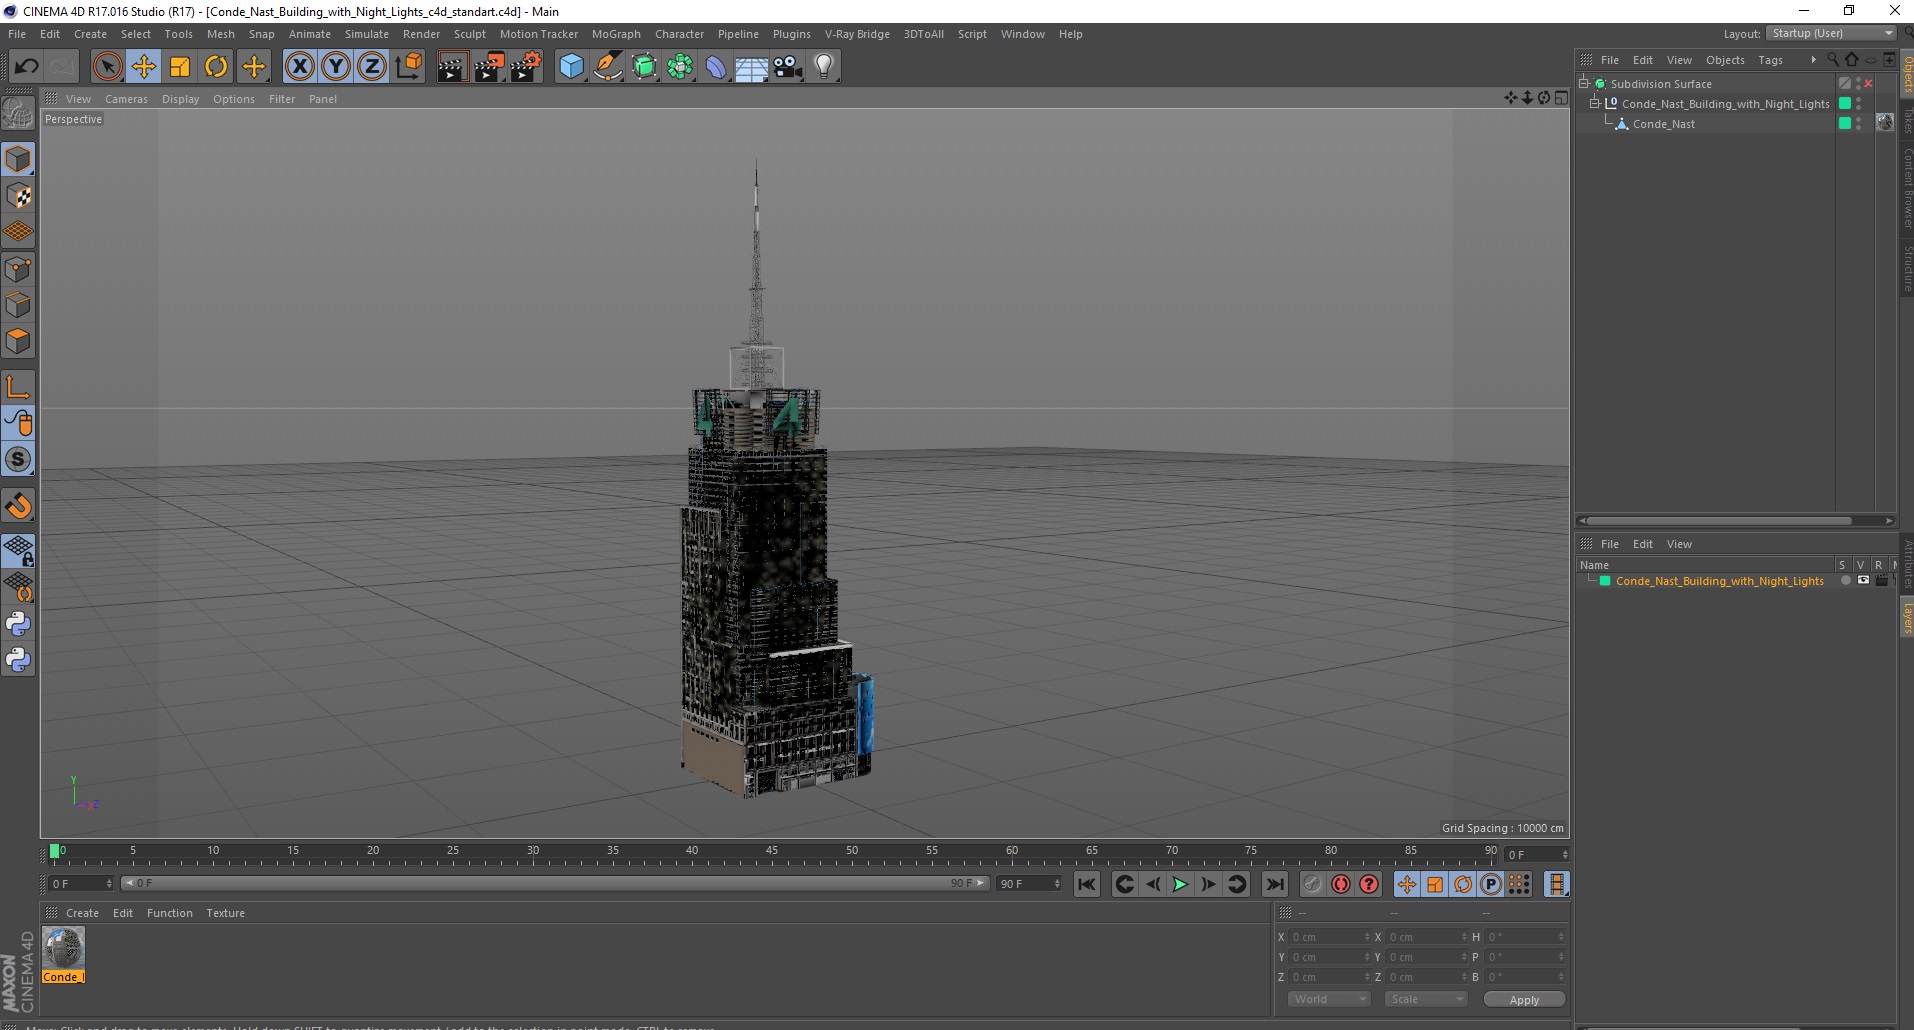Screen dimensions: 1914x1030
Task: Toggle Autokeying button
Action: pos(1341,884)
